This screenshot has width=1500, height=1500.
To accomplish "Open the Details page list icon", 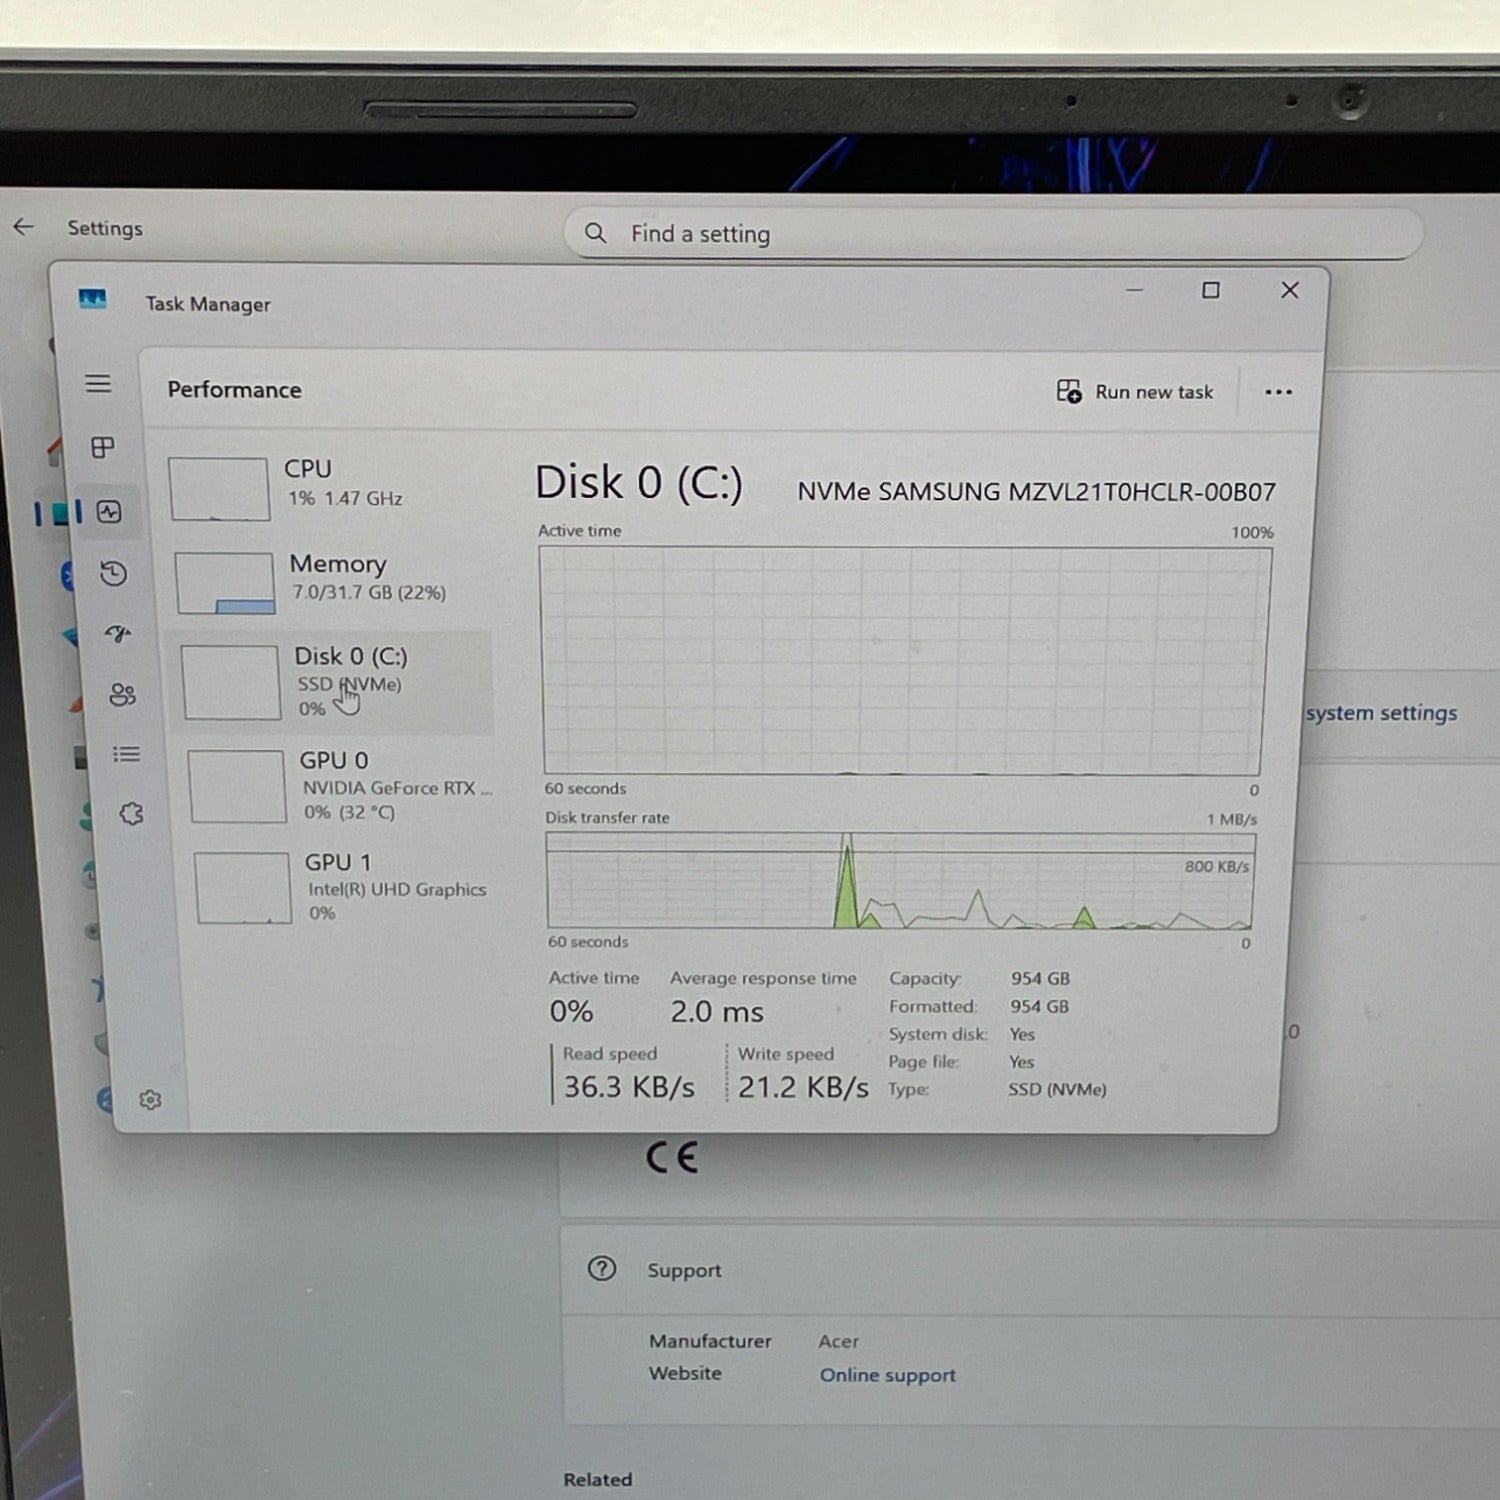I will tap(126, 754).
